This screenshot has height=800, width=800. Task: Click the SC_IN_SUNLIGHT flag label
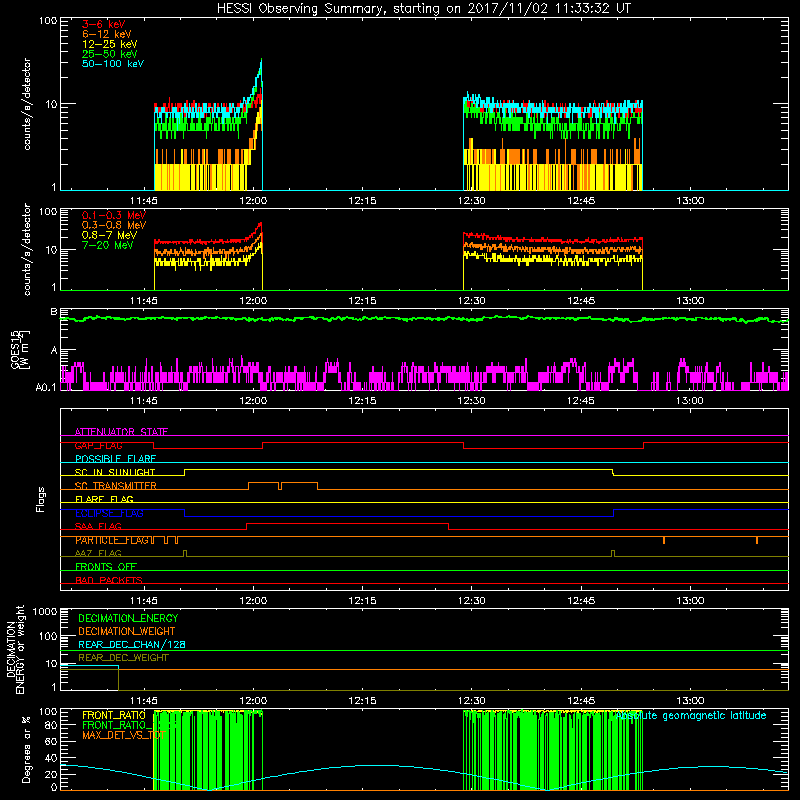coord(115,472)
